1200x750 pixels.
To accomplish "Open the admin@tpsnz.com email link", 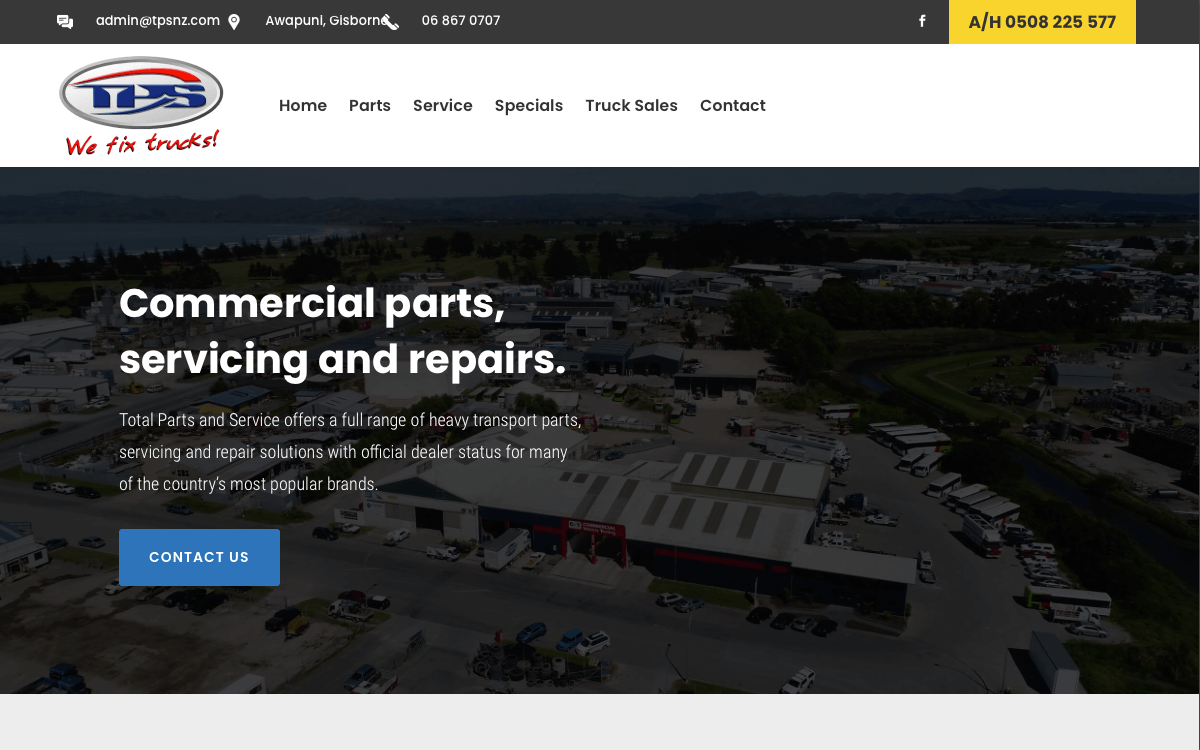I will (158, 21).
